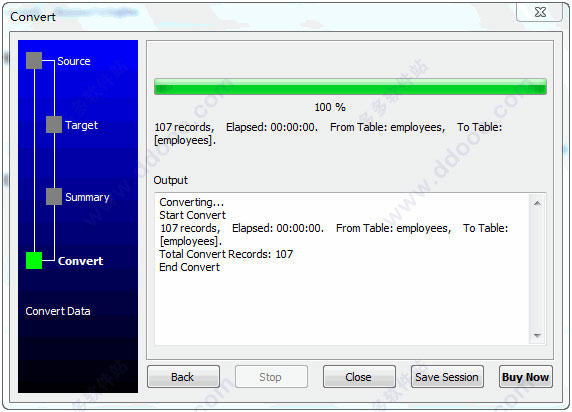Select the Source step label

click(x=74, y=61)
